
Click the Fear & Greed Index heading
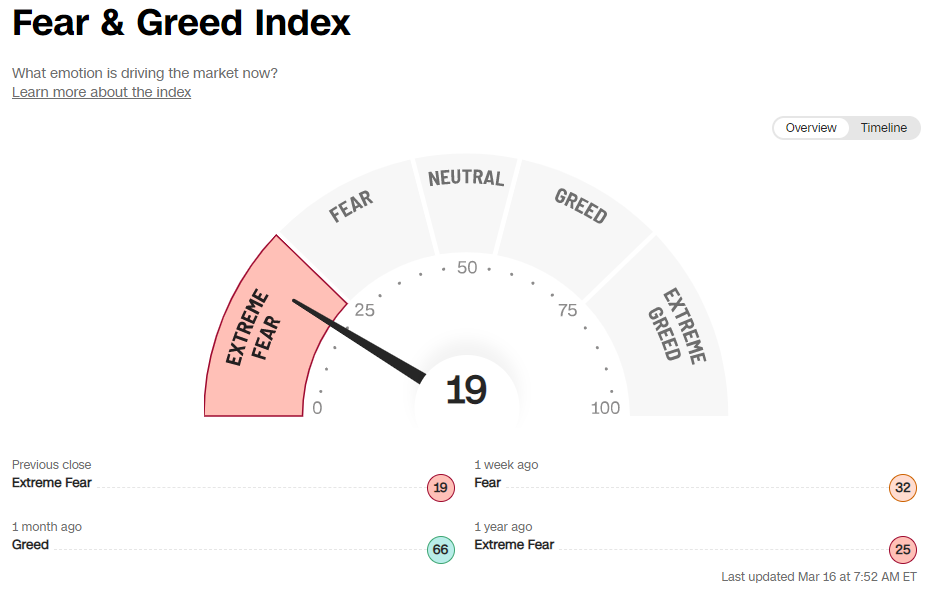tap(180, 23)
